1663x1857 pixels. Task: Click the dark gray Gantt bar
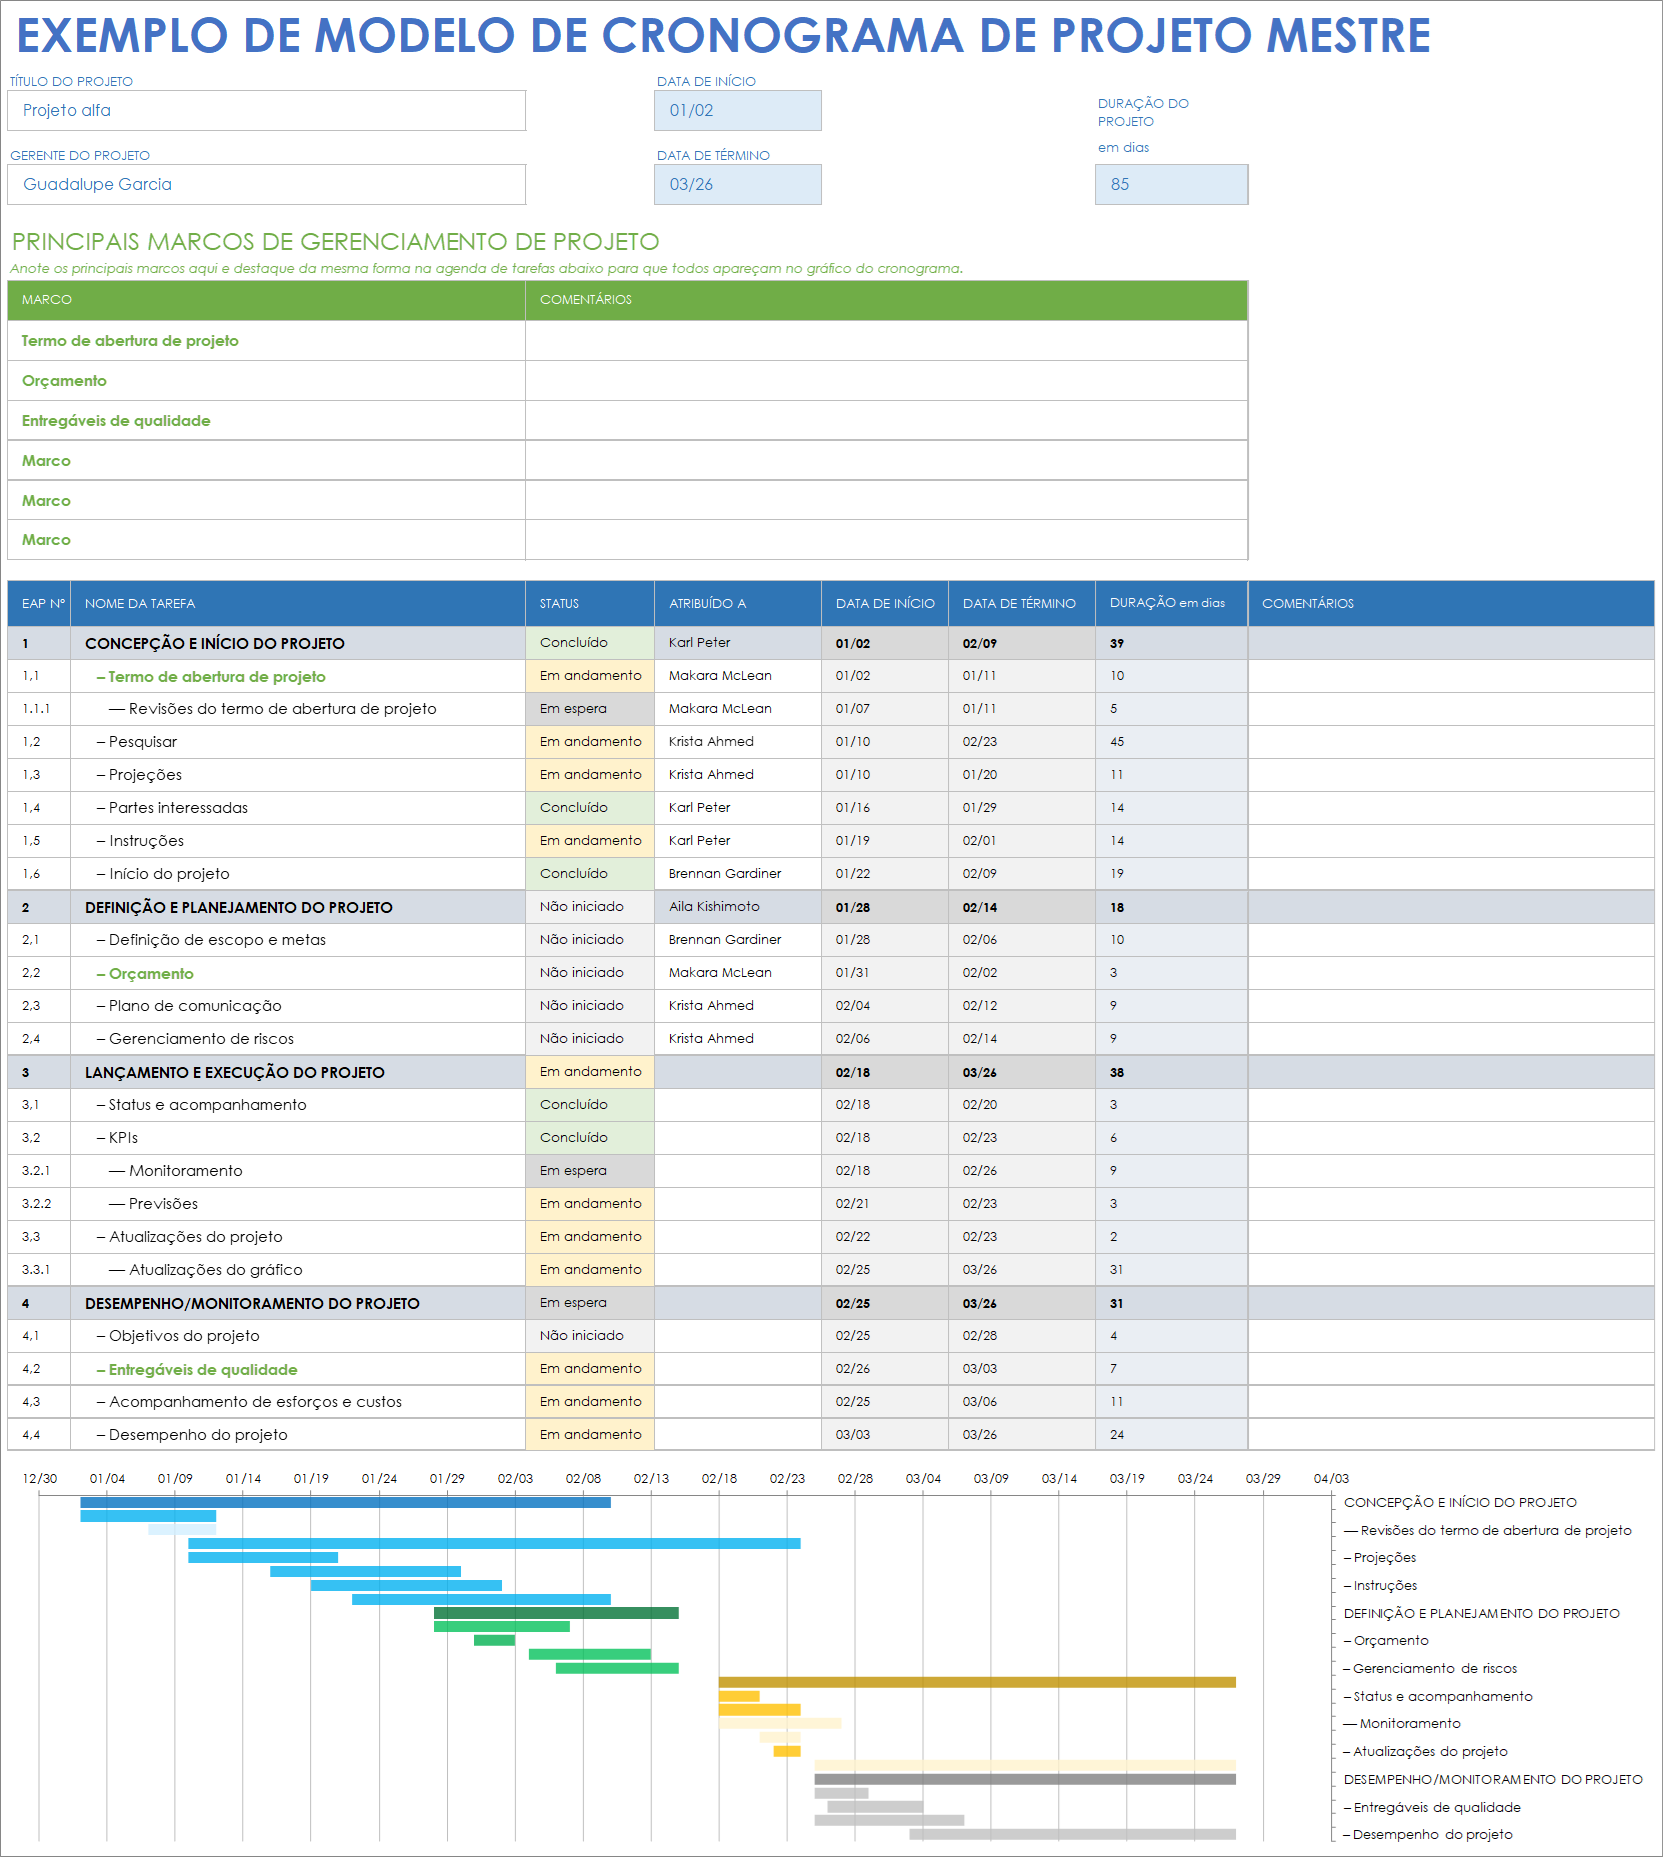click(1025, 1780)
